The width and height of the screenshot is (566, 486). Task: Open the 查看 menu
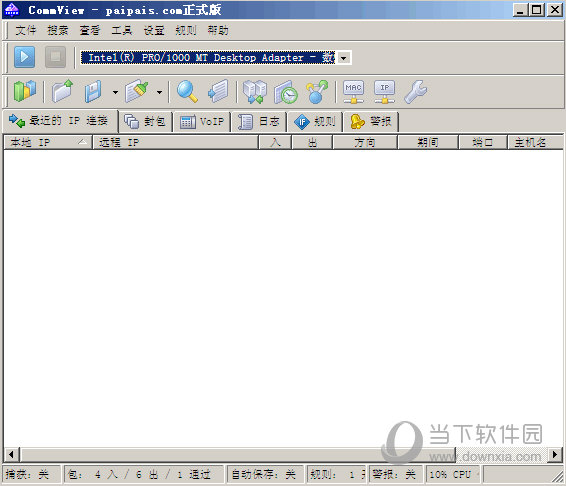click(x=90, y=30)
